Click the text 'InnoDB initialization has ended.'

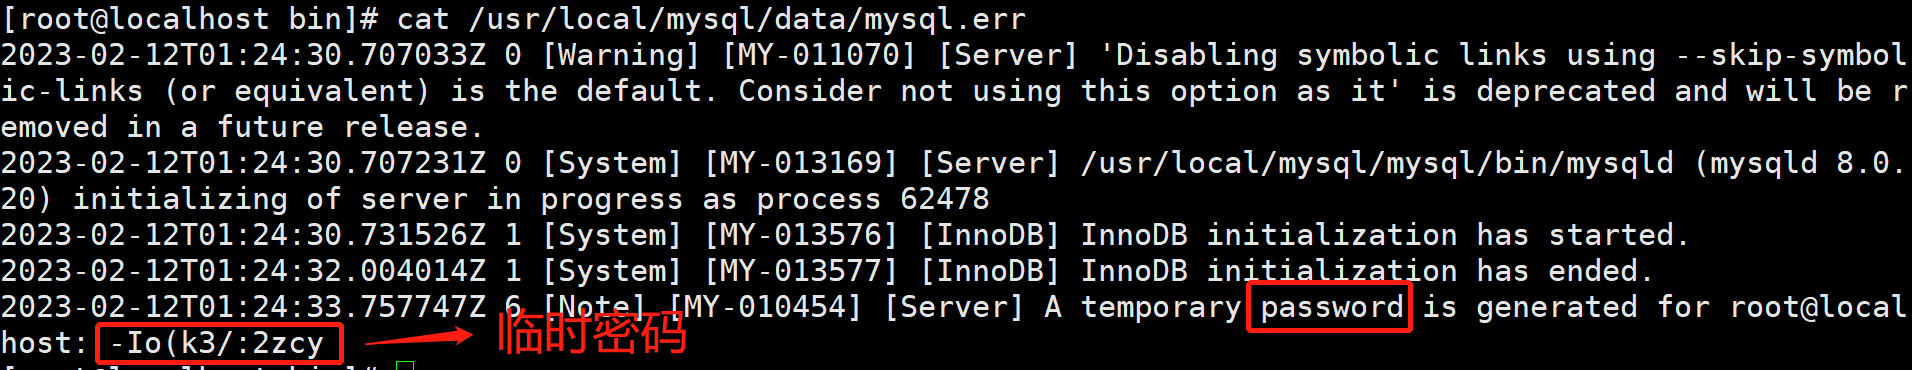pyautogui.click(x=1367, y=271)
